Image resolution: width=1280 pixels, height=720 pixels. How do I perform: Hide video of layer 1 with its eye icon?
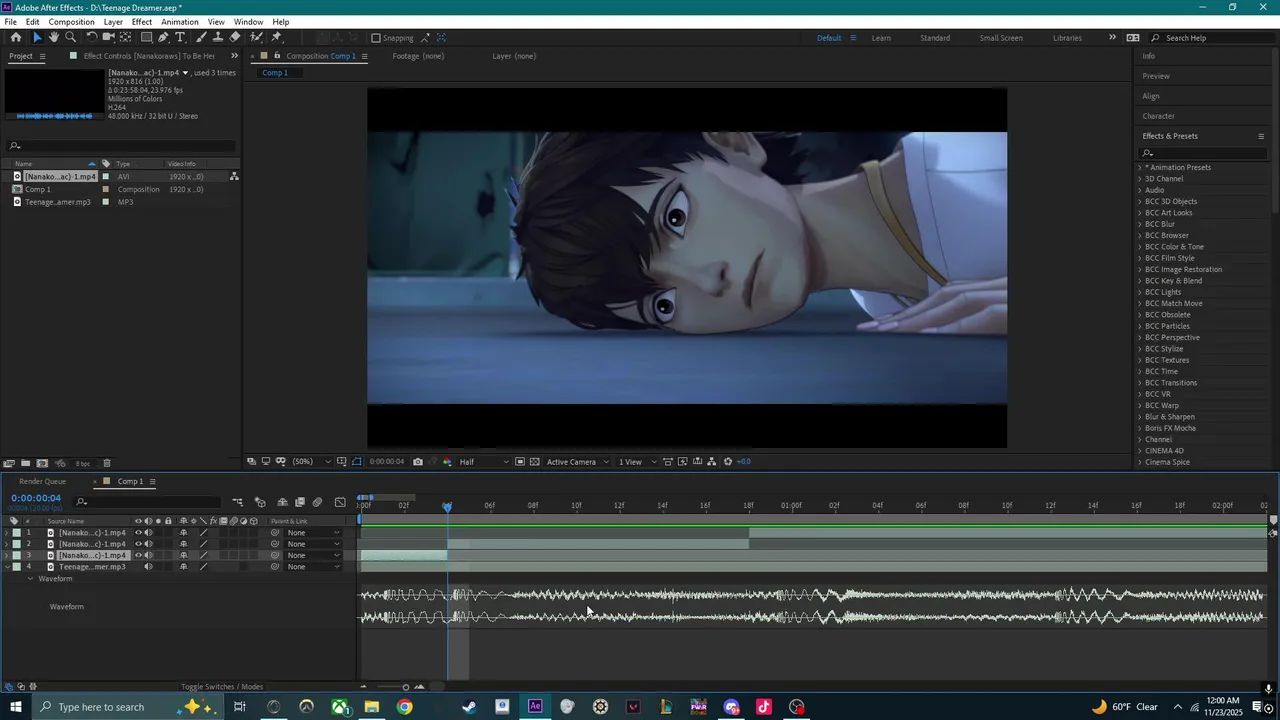click(x=139, y=533)
